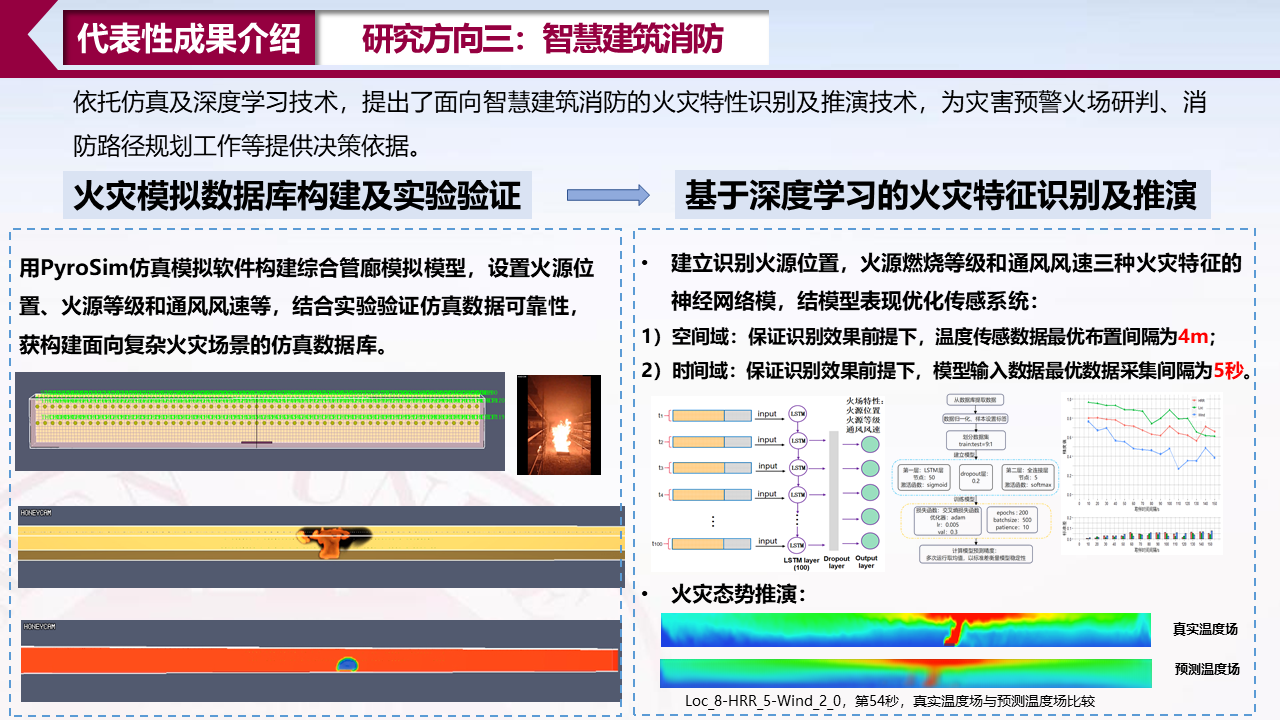1280x720 pixels.
Task: Click the 基于深度学习的火灾特征识别及推演 heading box
Action: pos(941,195)
